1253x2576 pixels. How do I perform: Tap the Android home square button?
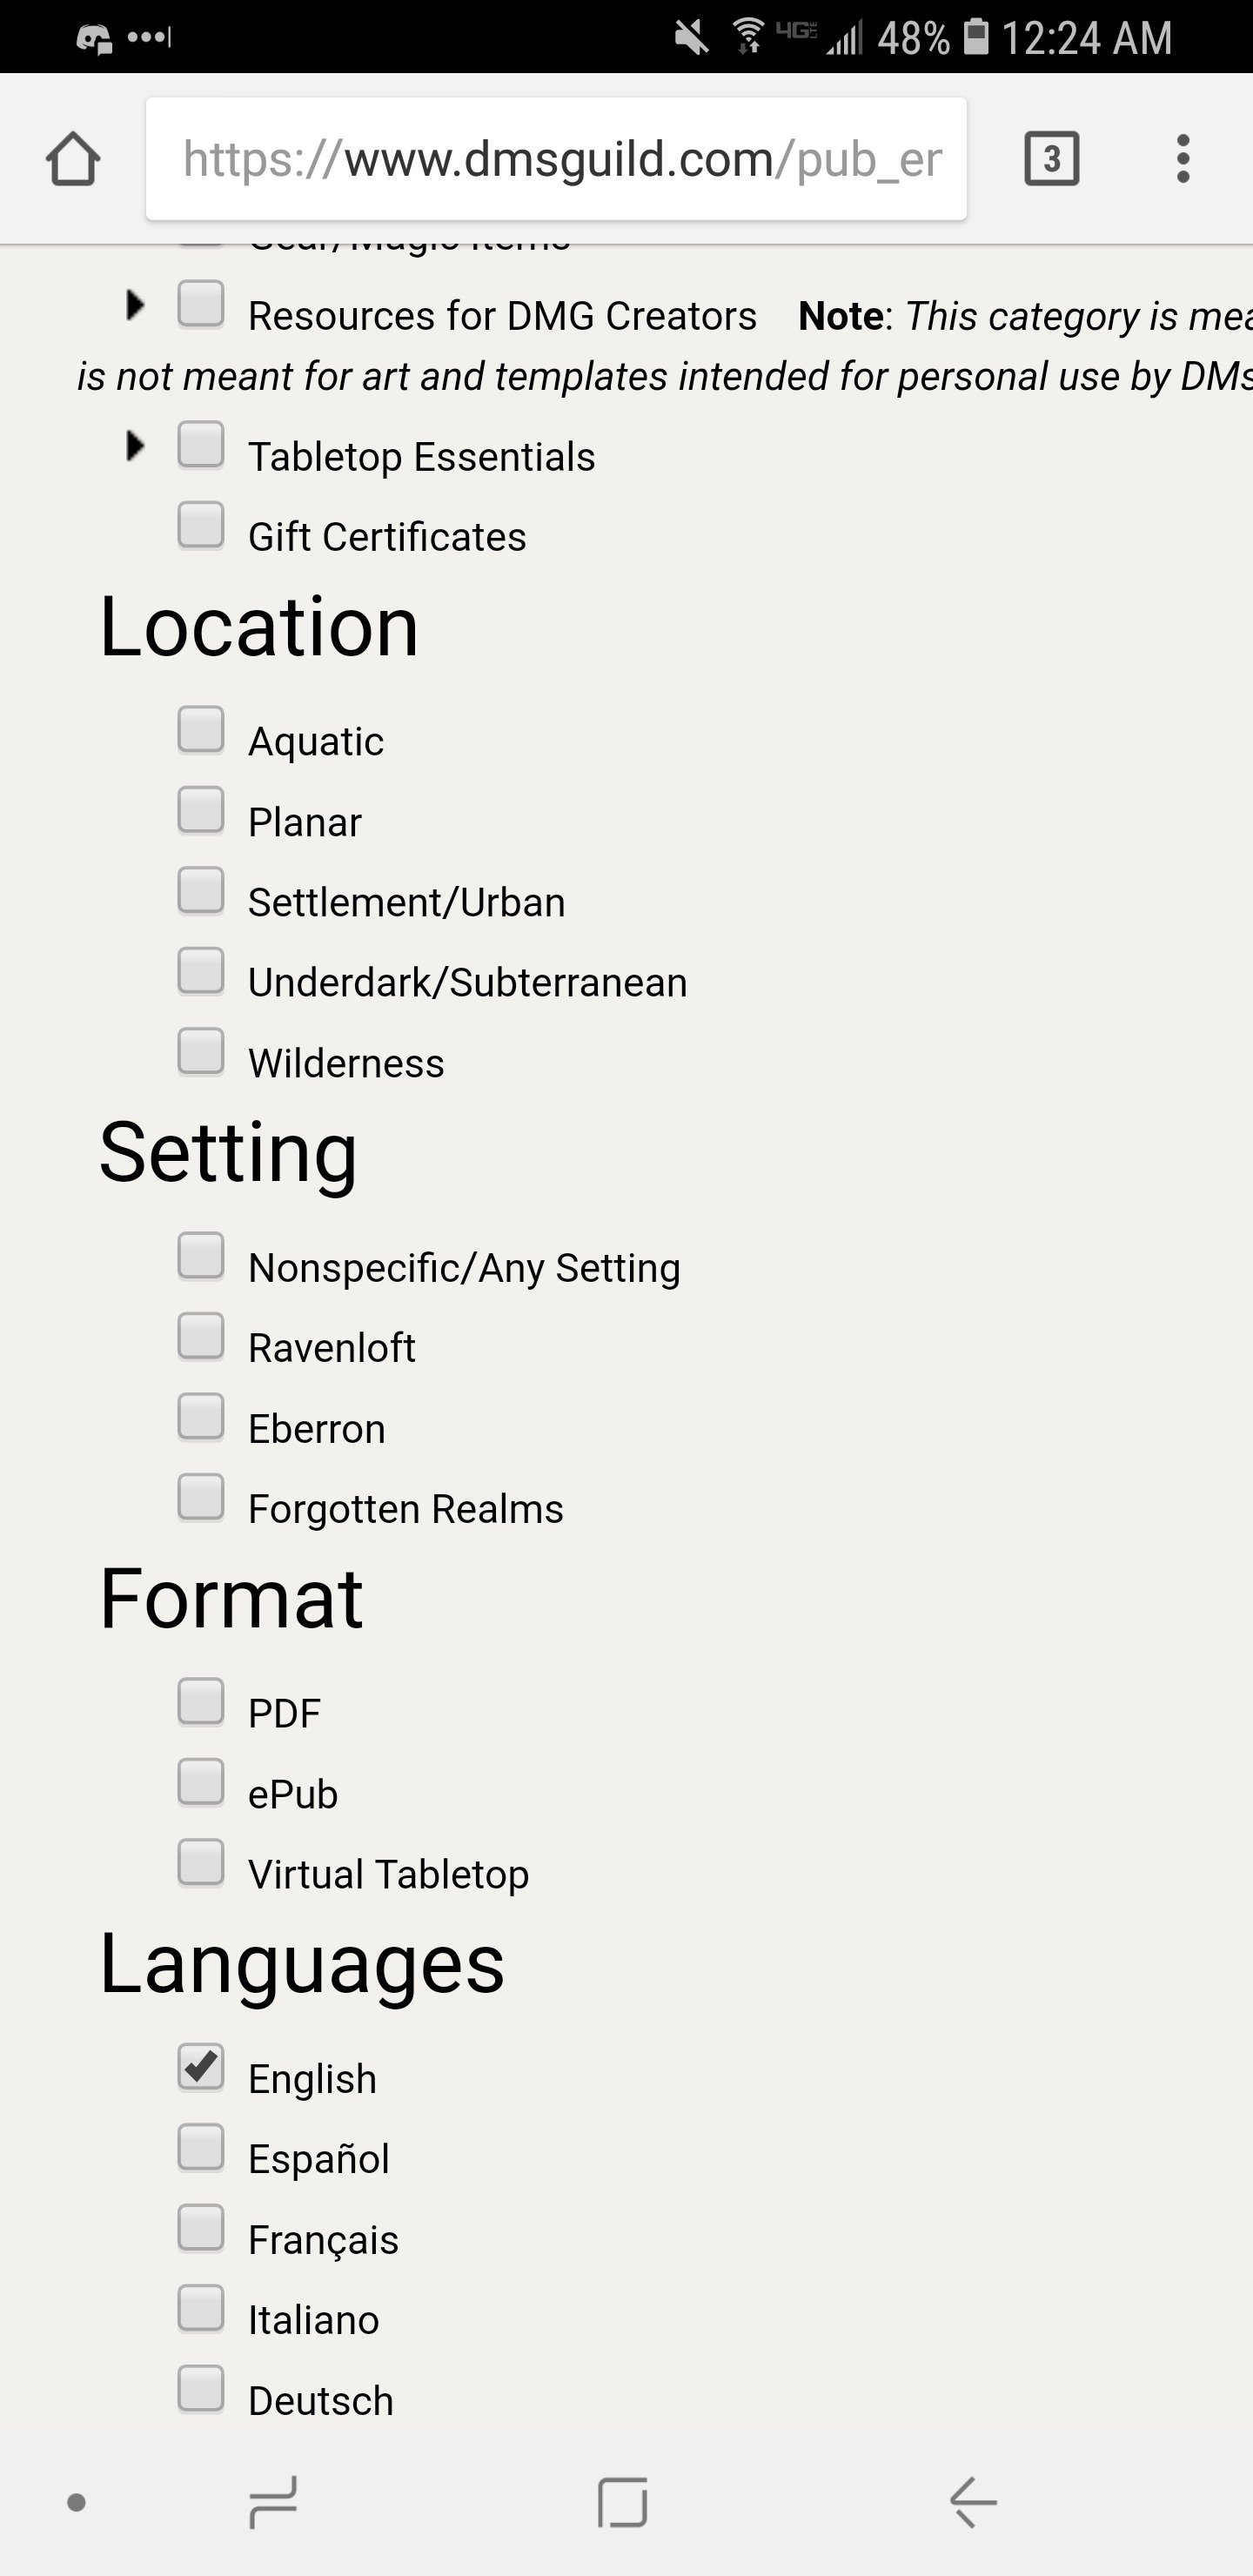622,2502
